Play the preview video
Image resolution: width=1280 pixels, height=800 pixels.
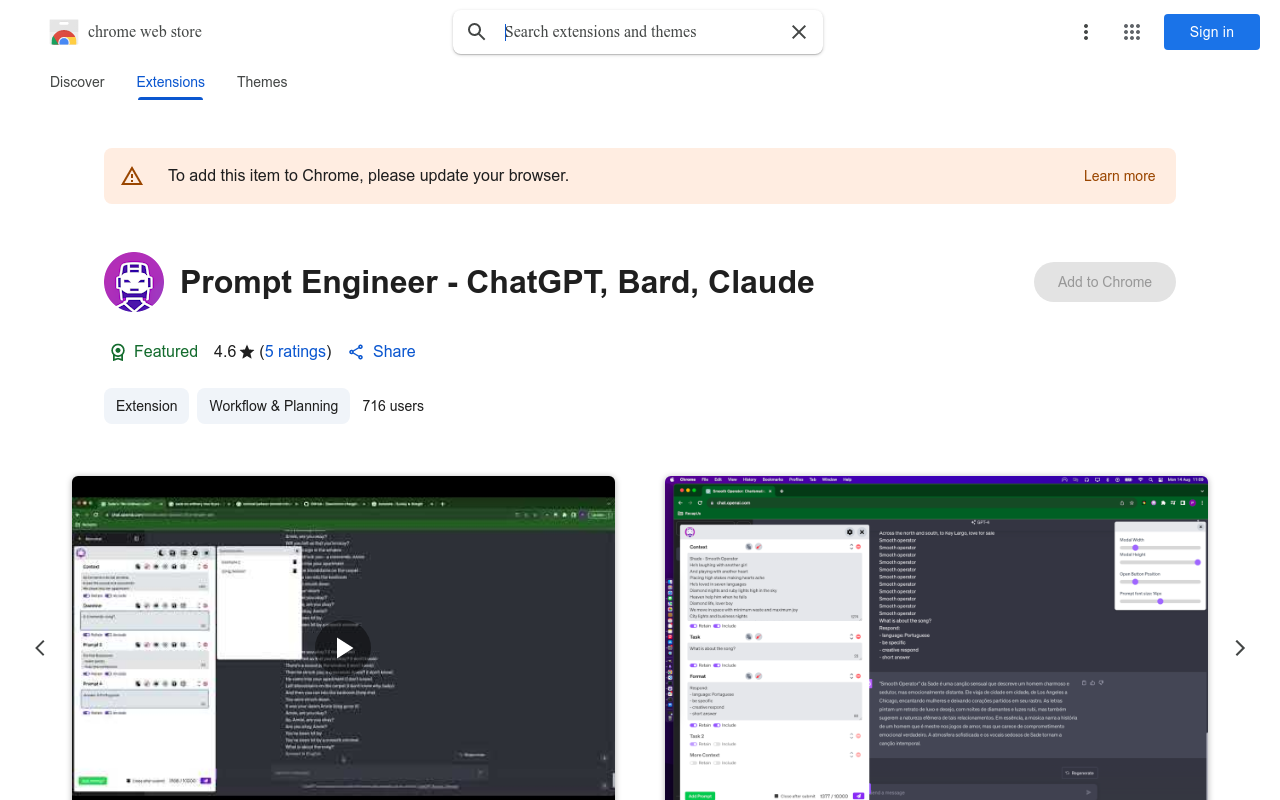(x=343, y=648)
